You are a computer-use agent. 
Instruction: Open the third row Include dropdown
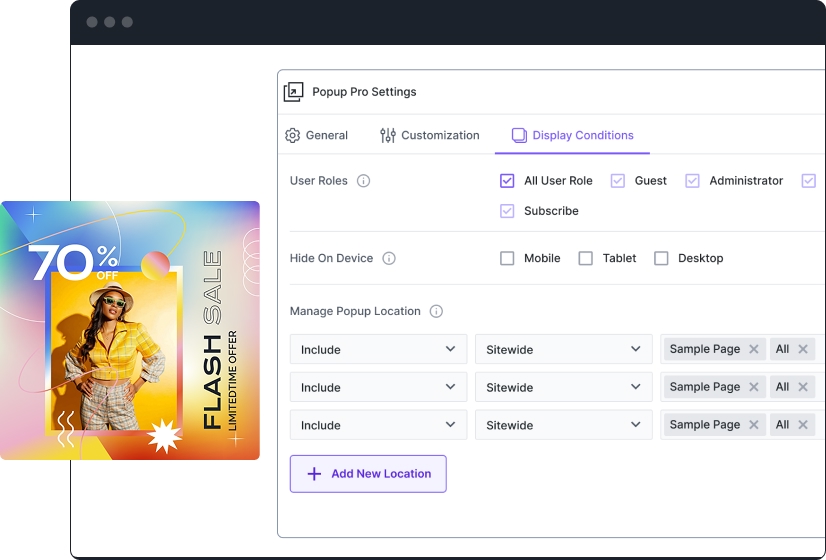[378, 425]
